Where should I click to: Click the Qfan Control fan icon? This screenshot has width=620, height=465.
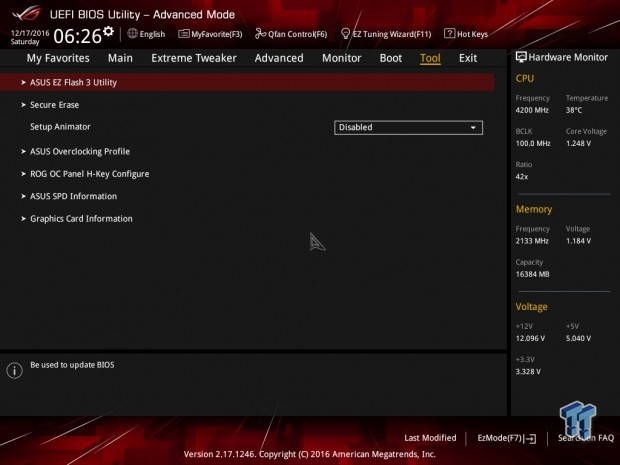tap(260, 34)
